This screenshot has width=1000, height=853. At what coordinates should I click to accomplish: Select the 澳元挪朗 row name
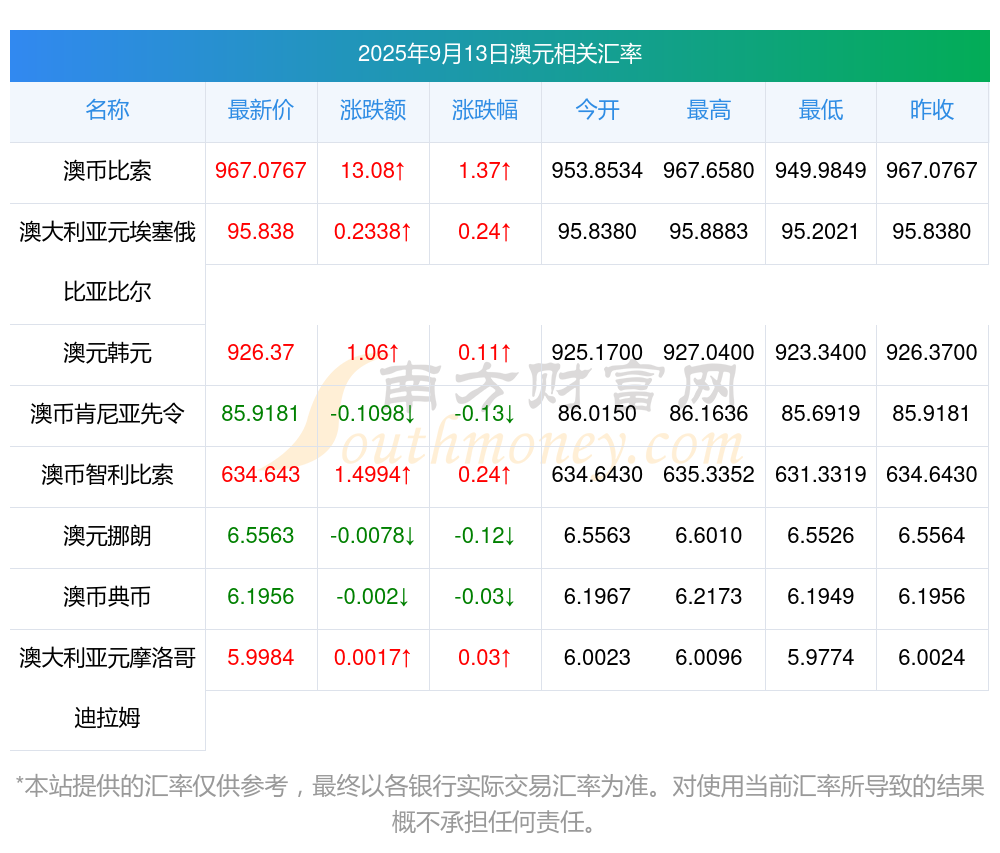click(x=107, y=536)
